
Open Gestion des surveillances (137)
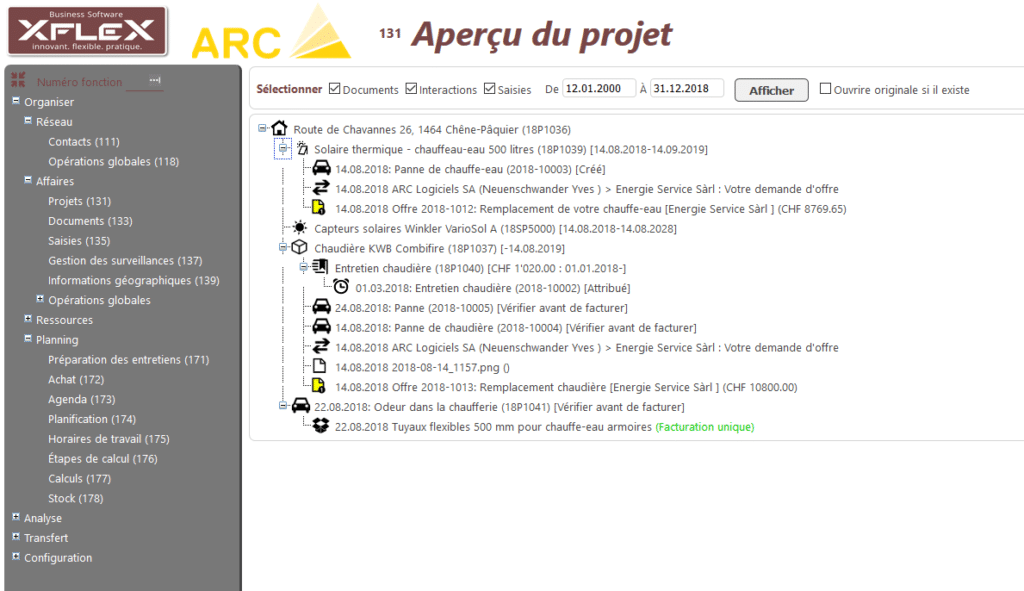[x=125, y=261]
